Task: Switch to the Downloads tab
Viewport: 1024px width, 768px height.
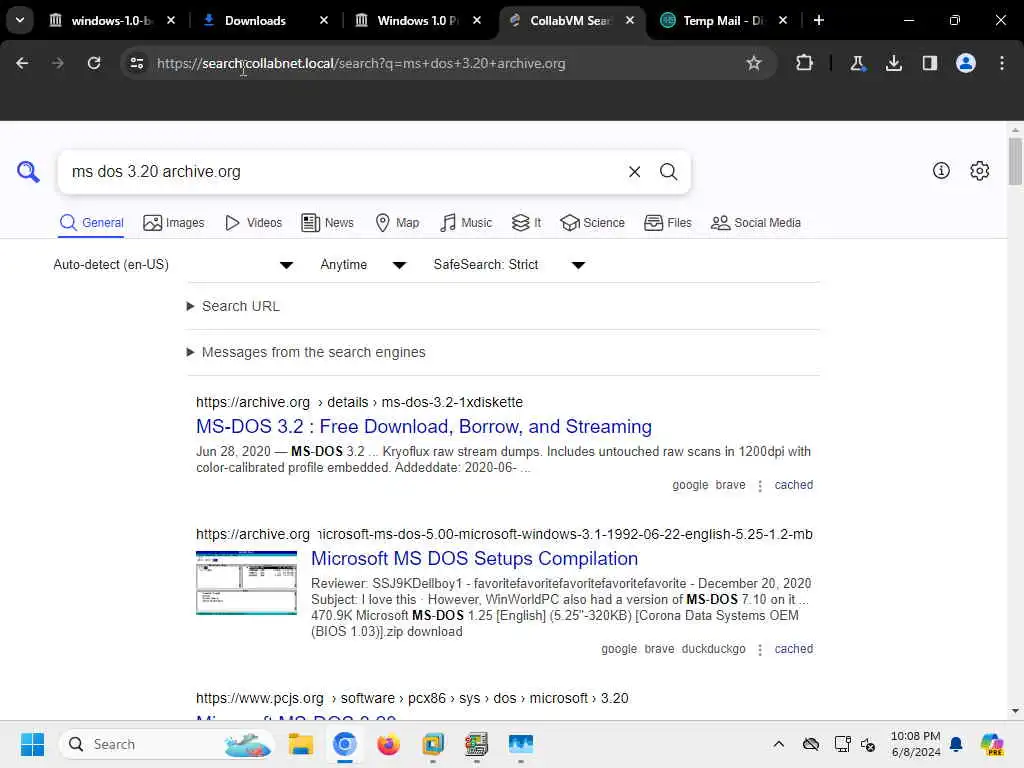Action: pyautogui.click(x=255, y=20)
